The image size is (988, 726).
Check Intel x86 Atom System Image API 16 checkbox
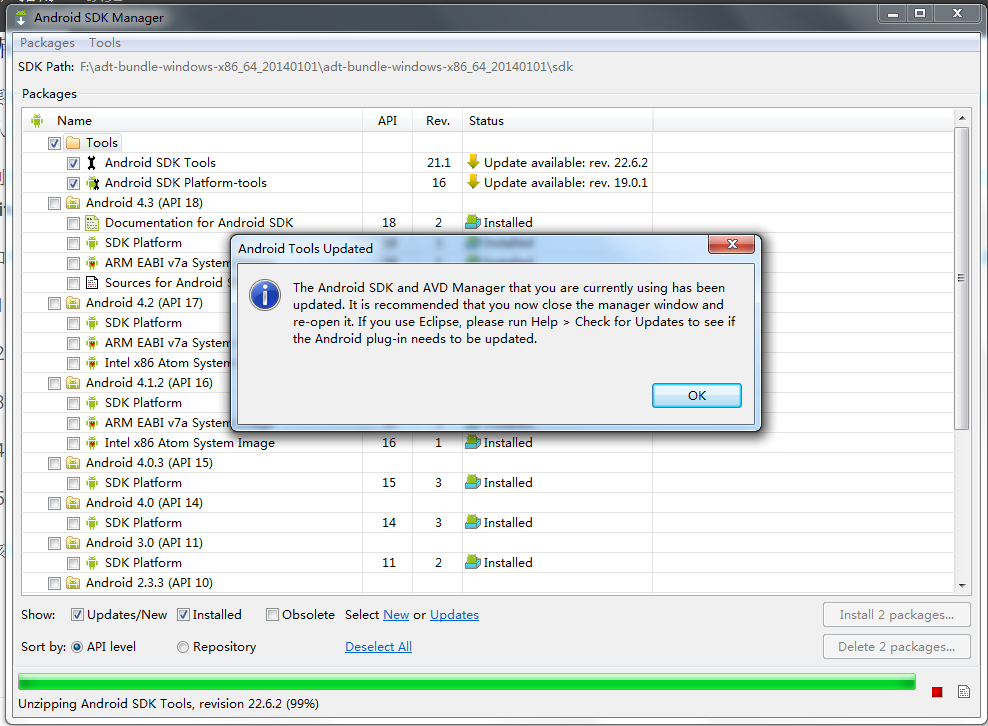(x=73, y=443)
